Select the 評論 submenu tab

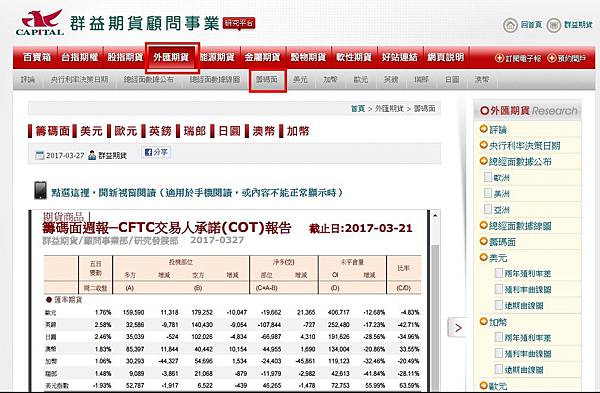pyautogui.click(x=28, y=80)
